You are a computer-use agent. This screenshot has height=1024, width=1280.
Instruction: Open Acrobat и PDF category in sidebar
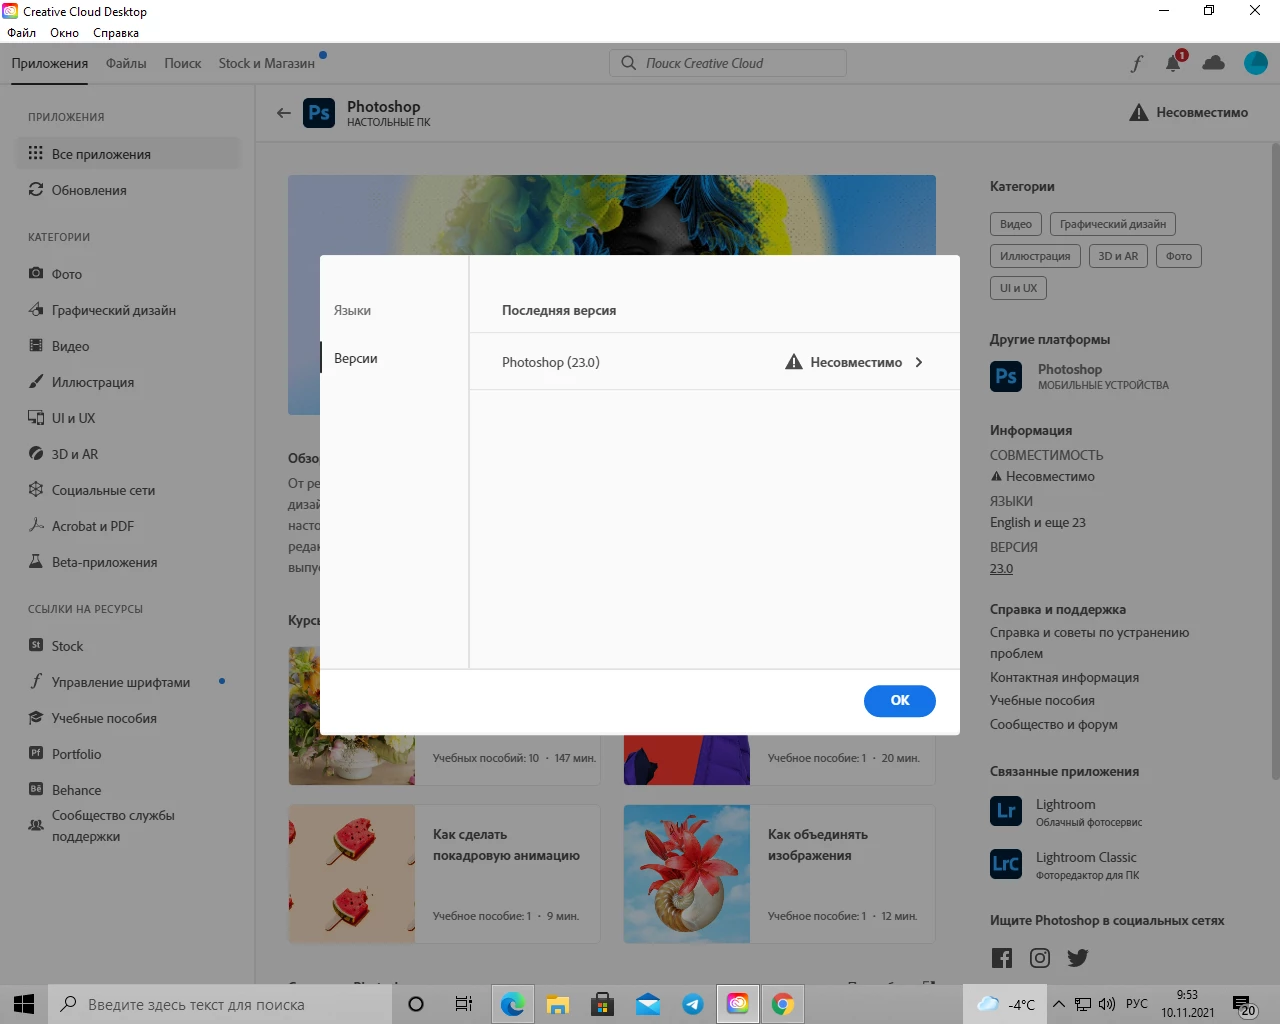[x=129, y=526]
